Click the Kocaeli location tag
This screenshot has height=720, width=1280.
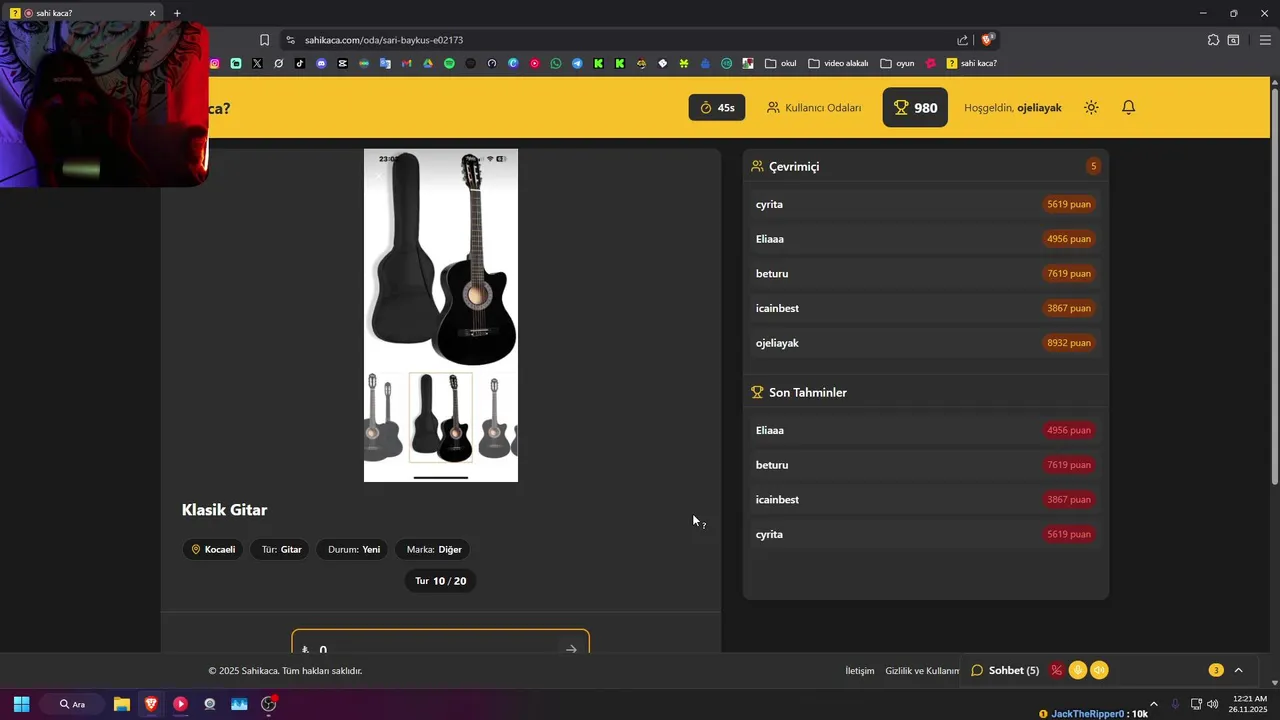click(213, 549)
